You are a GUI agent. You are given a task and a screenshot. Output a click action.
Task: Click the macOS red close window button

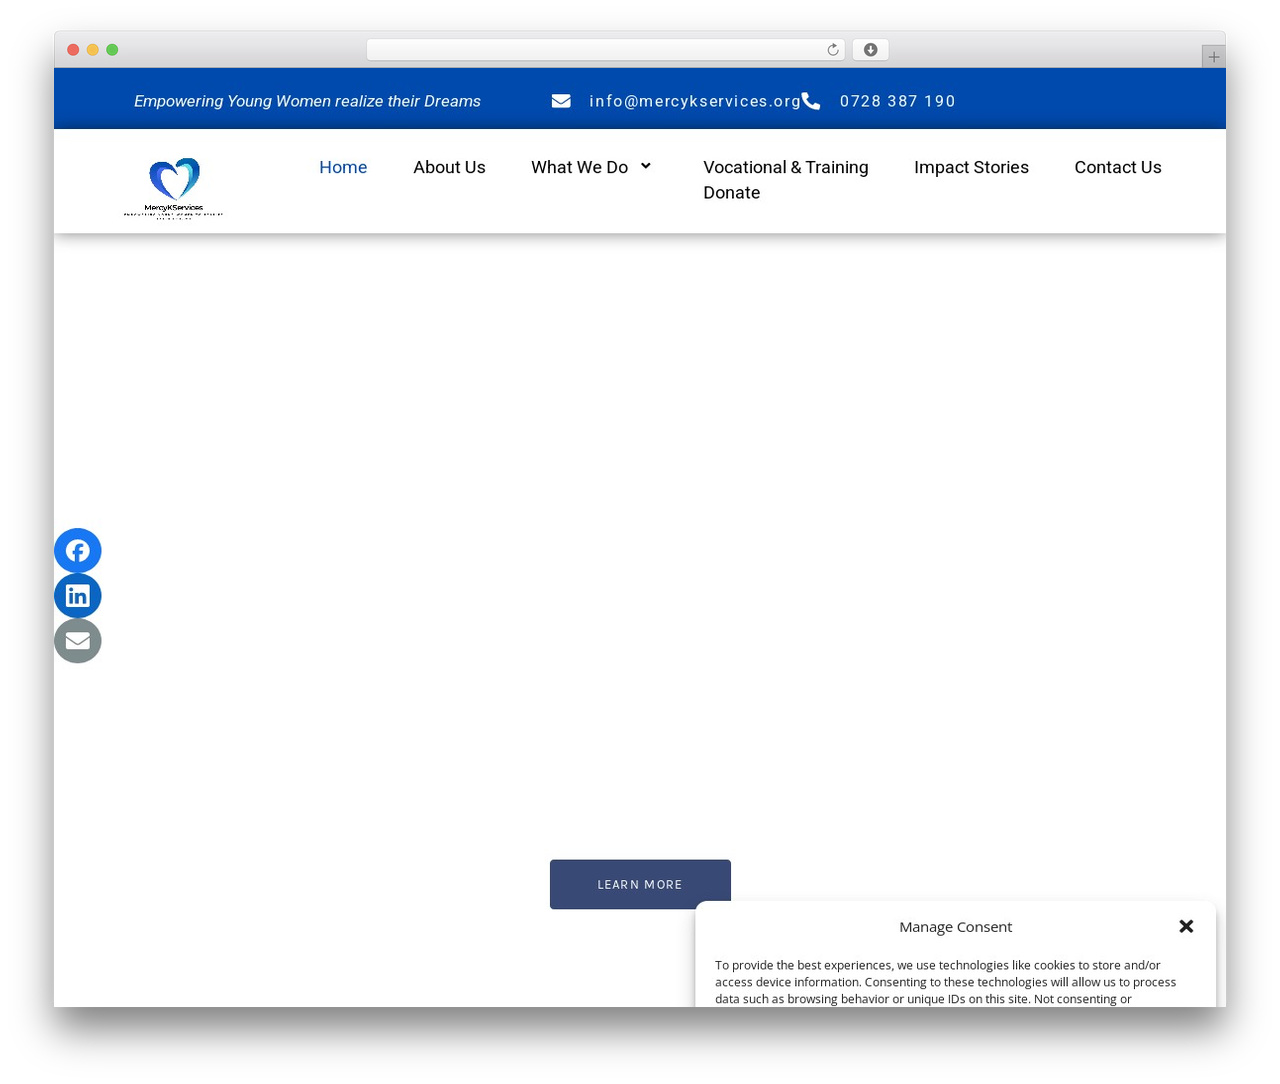[73, 50]
